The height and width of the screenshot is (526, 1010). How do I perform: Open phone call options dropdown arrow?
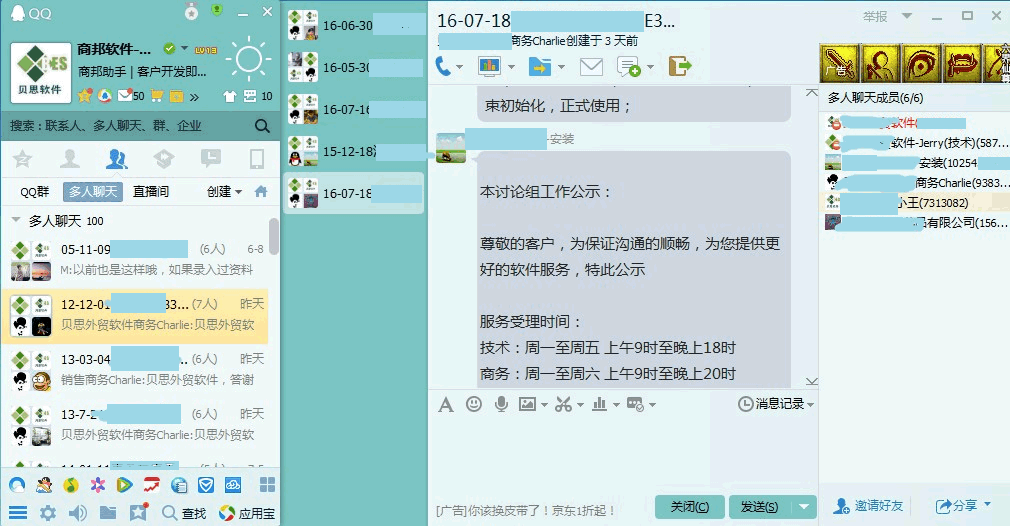459,67
